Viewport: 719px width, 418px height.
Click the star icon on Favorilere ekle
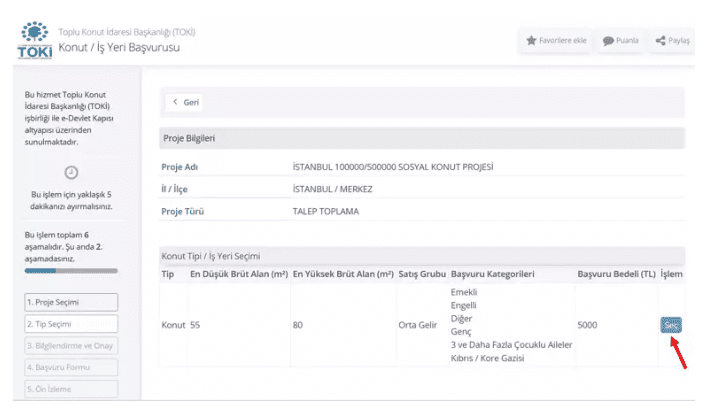tap(532, 41)
